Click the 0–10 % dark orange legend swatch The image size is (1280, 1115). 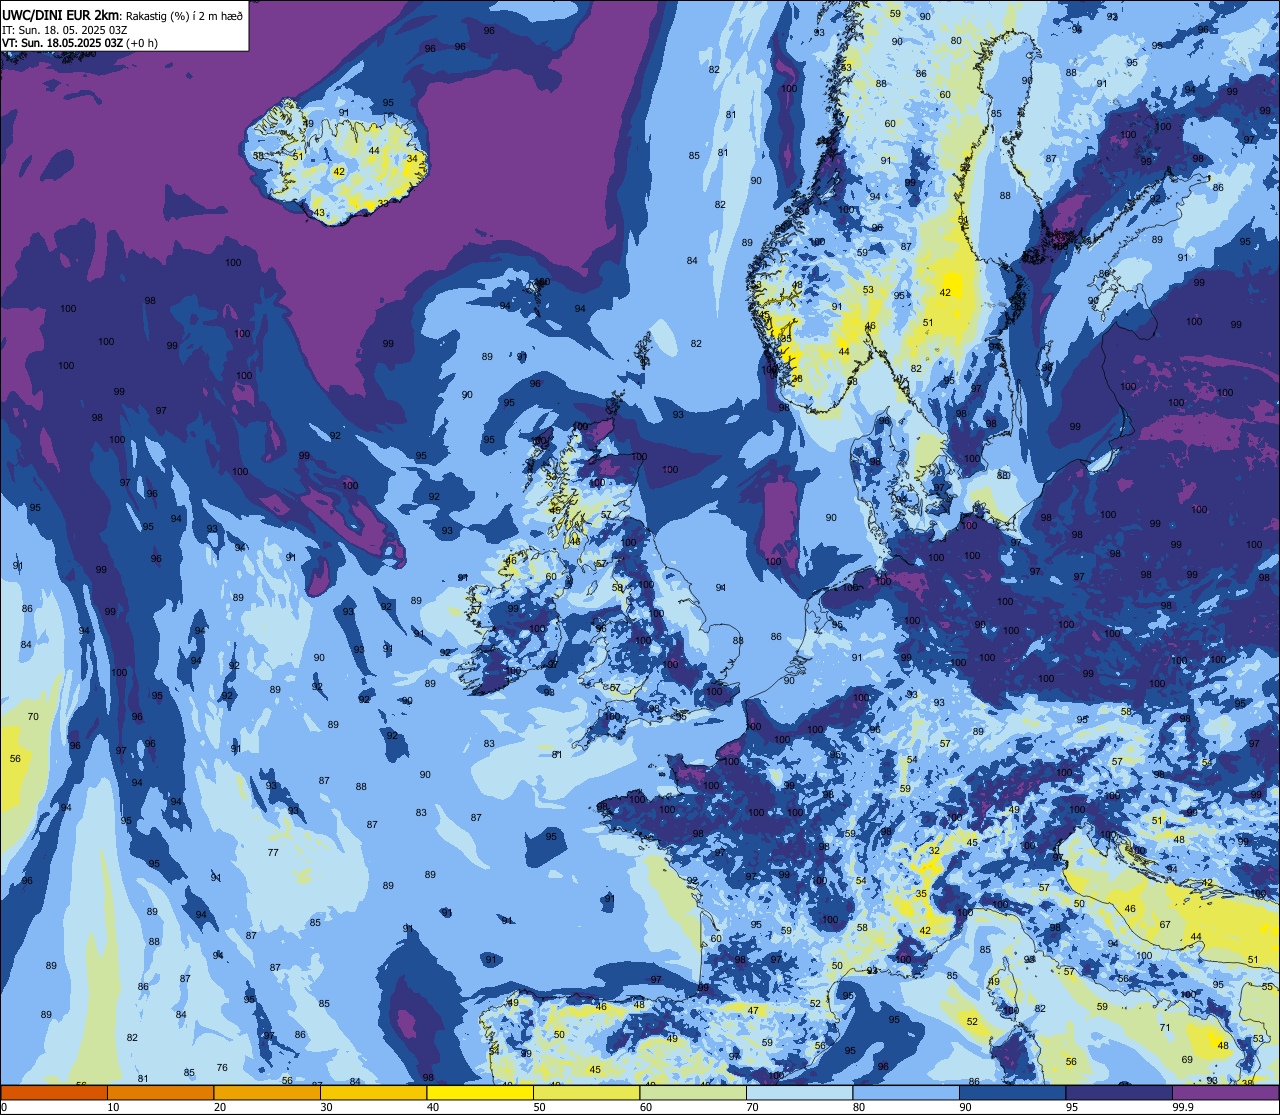pos(54,1092)
